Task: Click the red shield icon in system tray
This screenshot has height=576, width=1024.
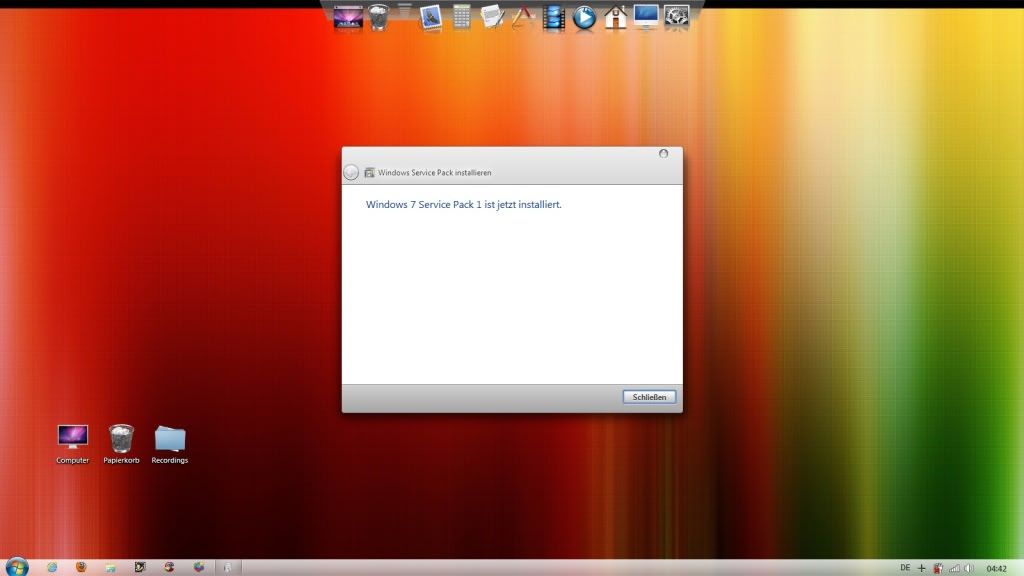Action: tap(938, 568)
